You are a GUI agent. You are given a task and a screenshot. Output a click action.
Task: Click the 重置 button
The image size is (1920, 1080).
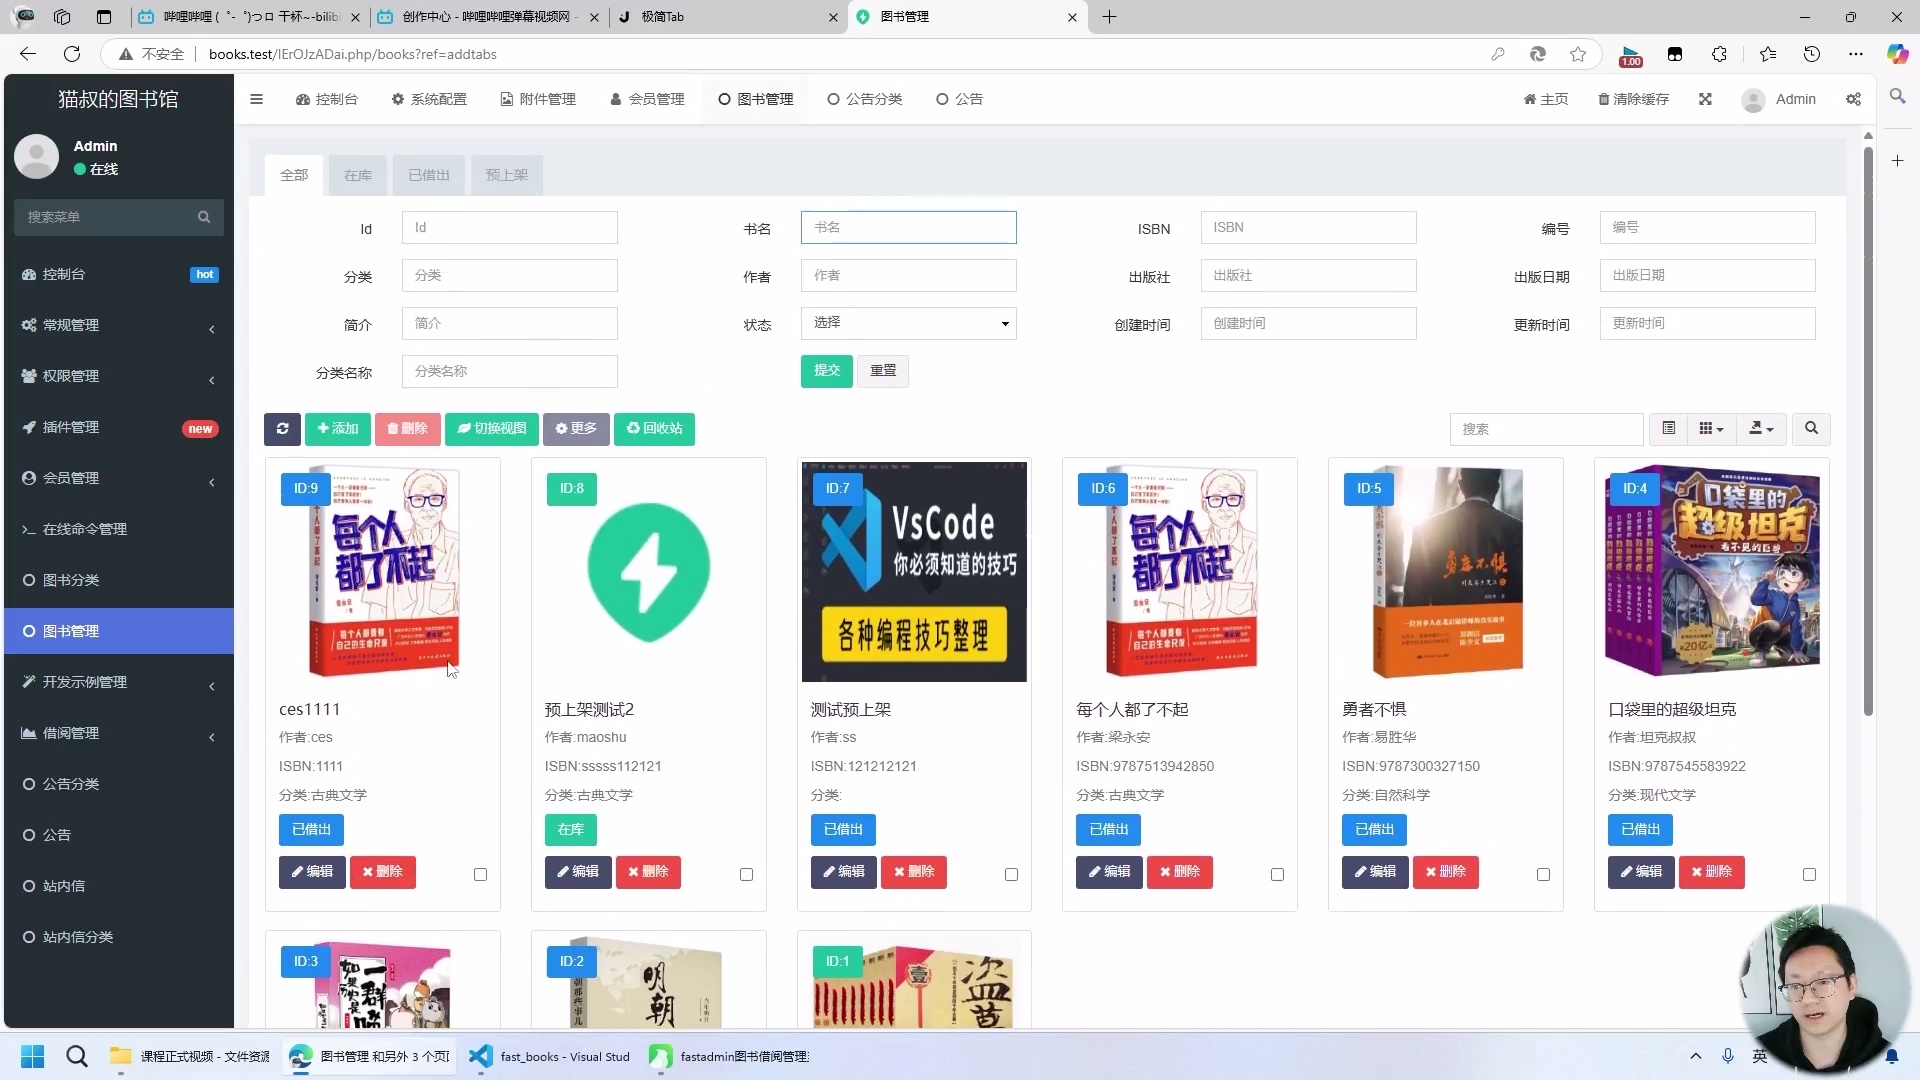click(883, 371)
